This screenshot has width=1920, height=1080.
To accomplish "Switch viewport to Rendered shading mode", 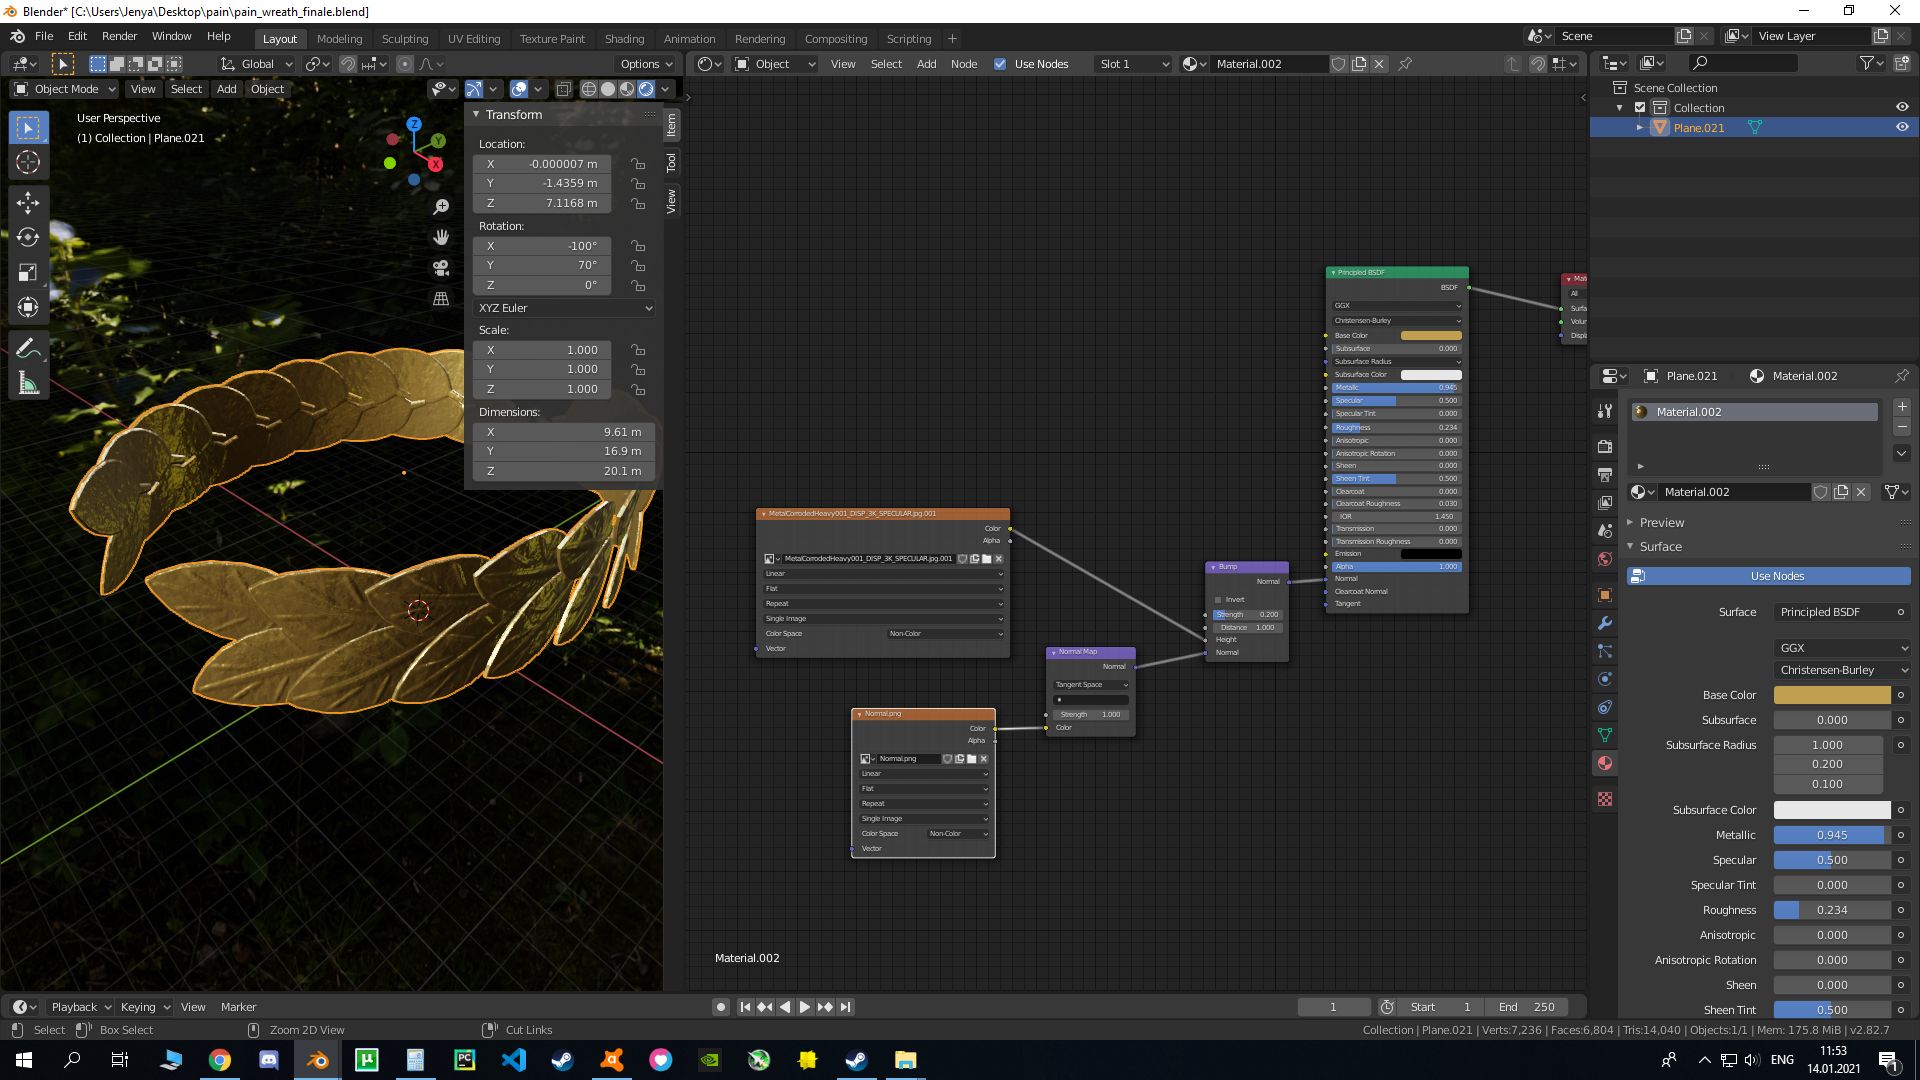I will coord(645,89).
